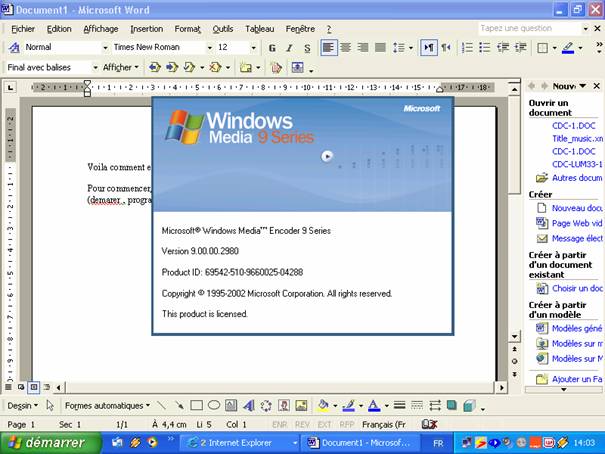Open the shadow style icon

point(452,405)
